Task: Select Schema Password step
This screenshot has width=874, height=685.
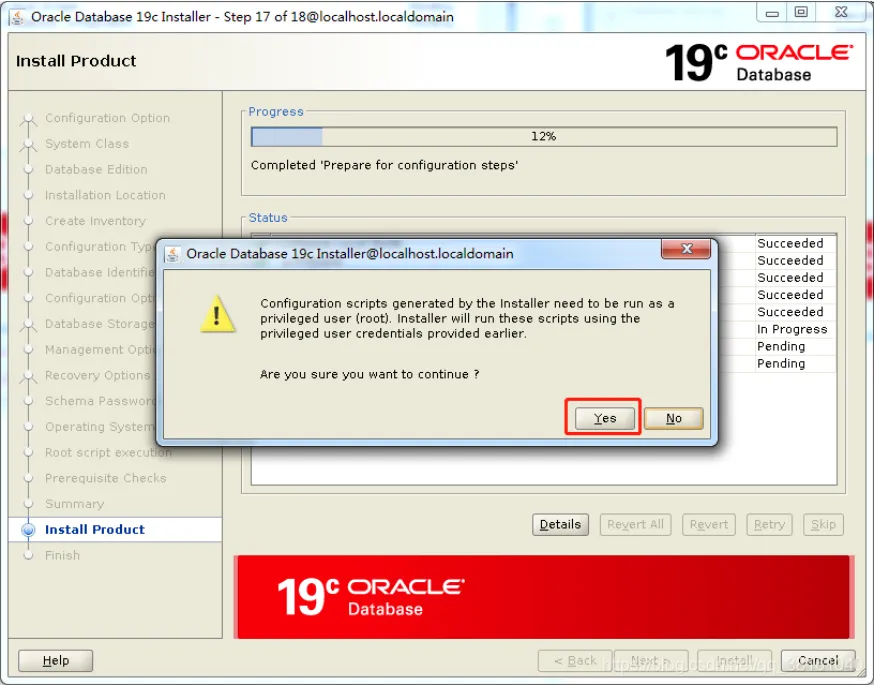Action: 100,401
